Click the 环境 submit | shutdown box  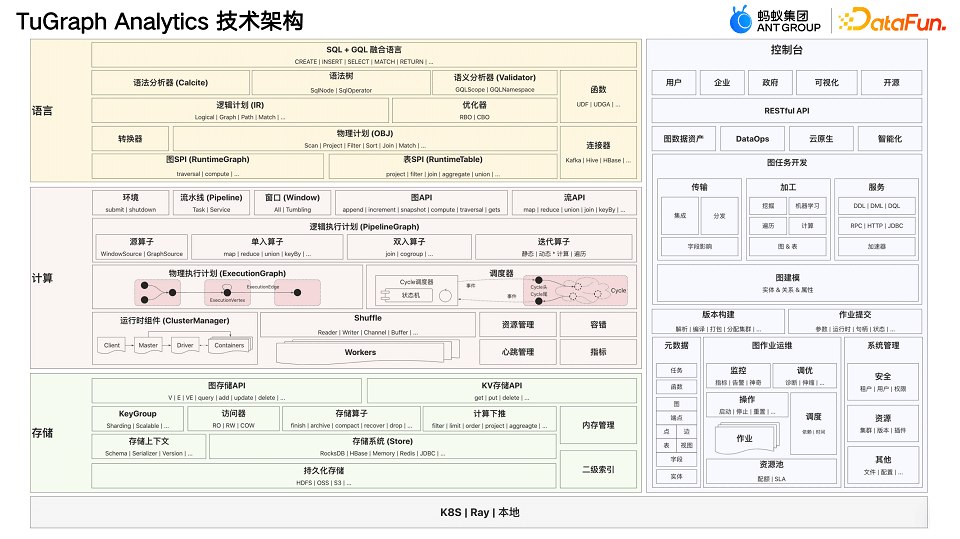click(130, 203)
